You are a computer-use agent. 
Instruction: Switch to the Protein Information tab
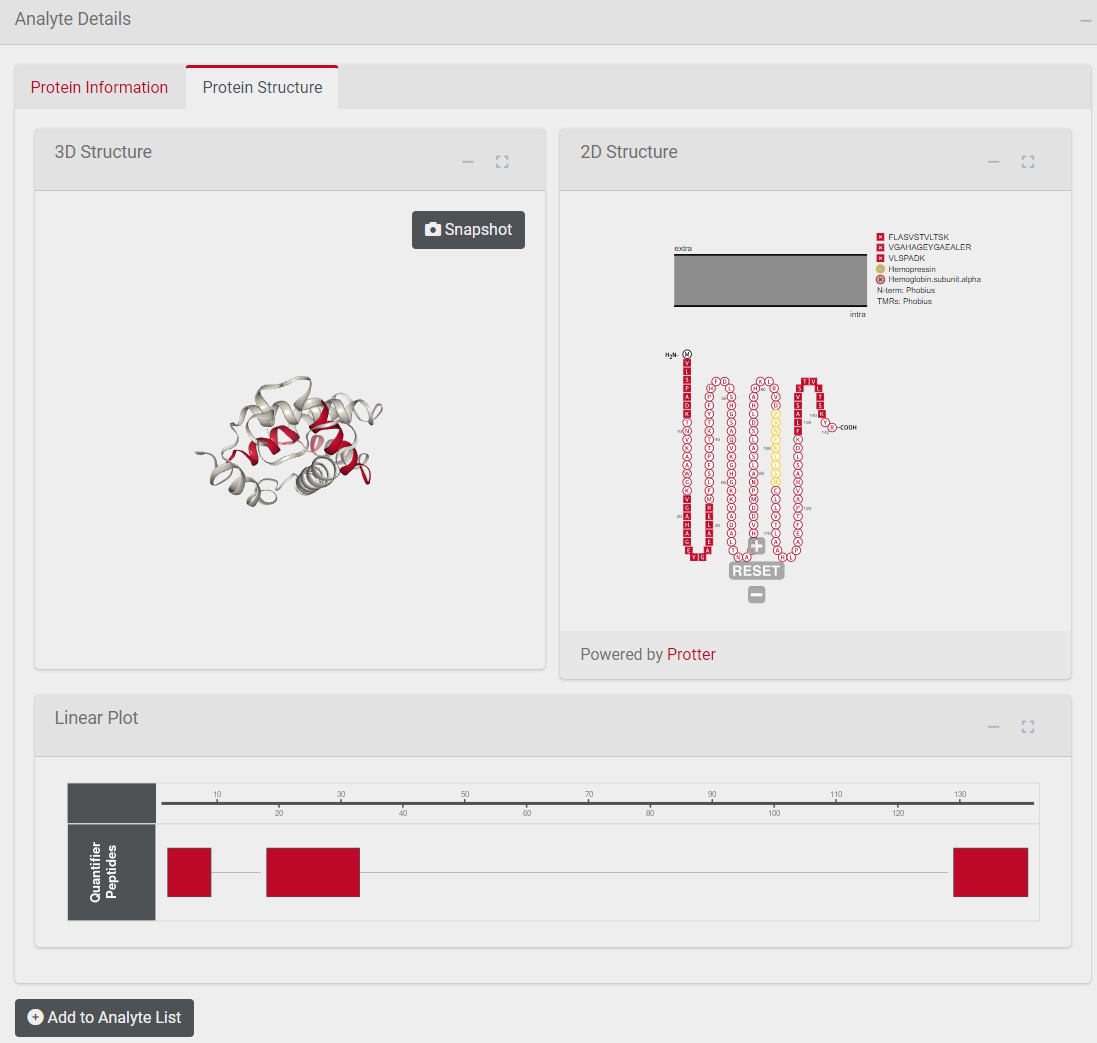(99, 87)
